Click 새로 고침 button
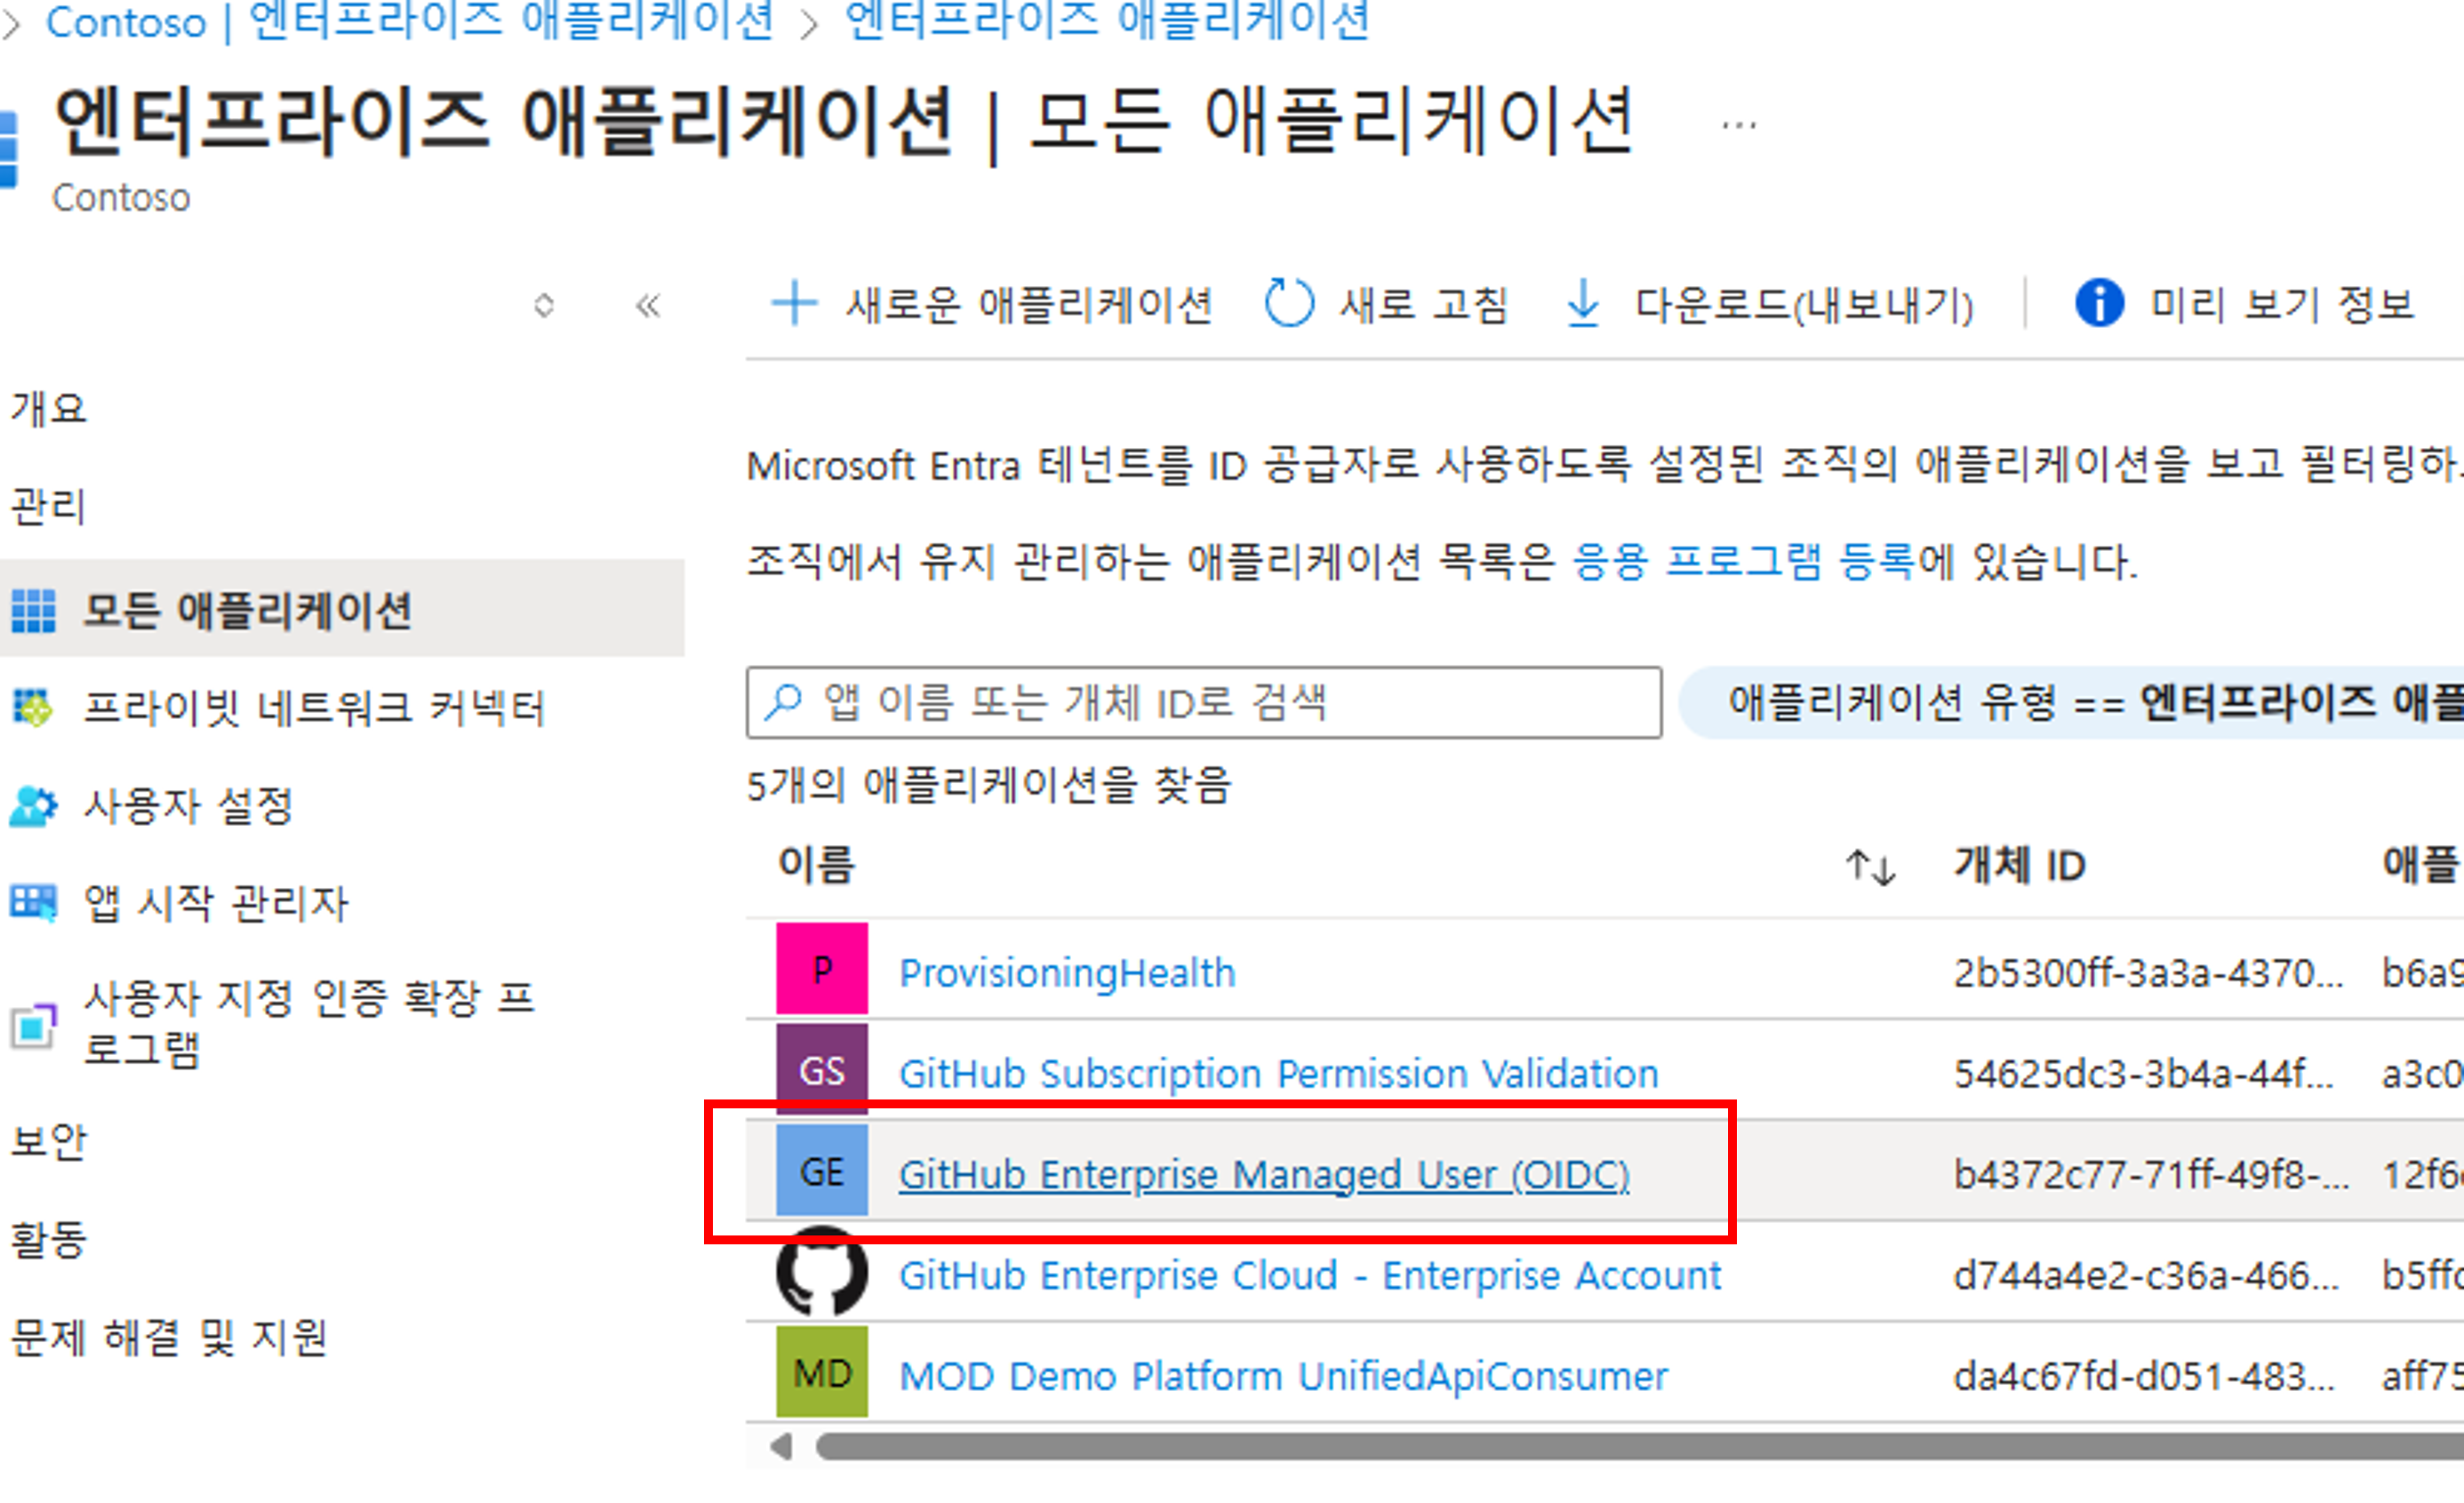Viewport: 2464px width, 1503px height. [x=1386, y=303]
